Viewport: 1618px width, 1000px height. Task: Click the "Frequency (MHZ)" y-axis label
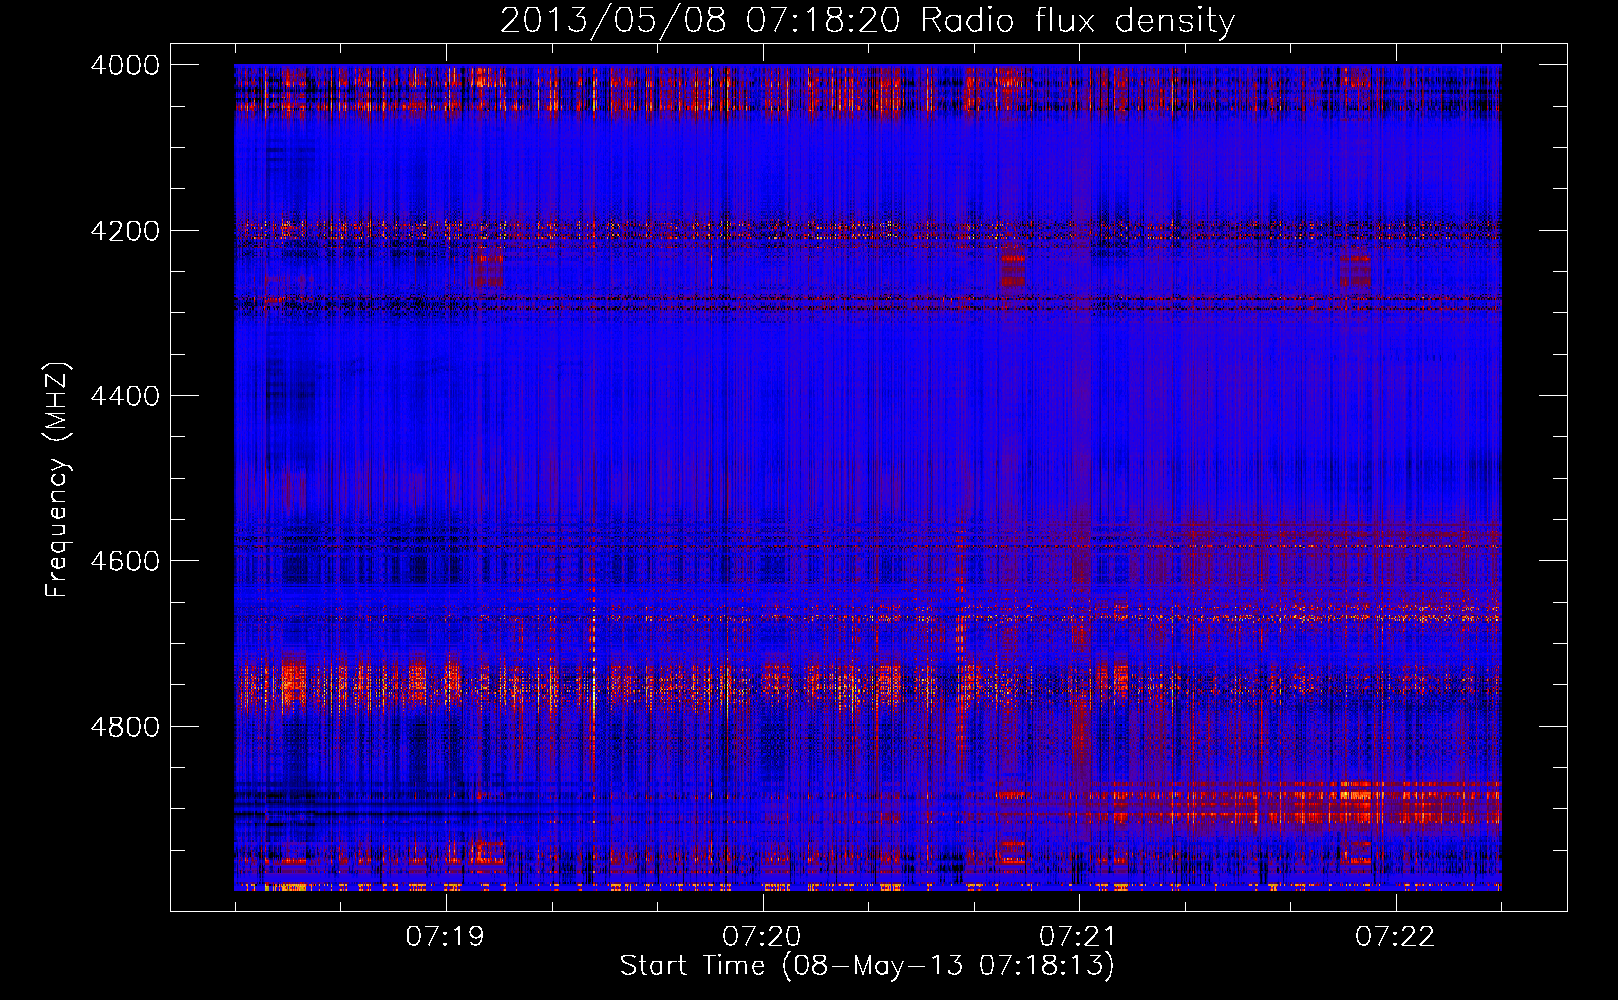(58, 480)
